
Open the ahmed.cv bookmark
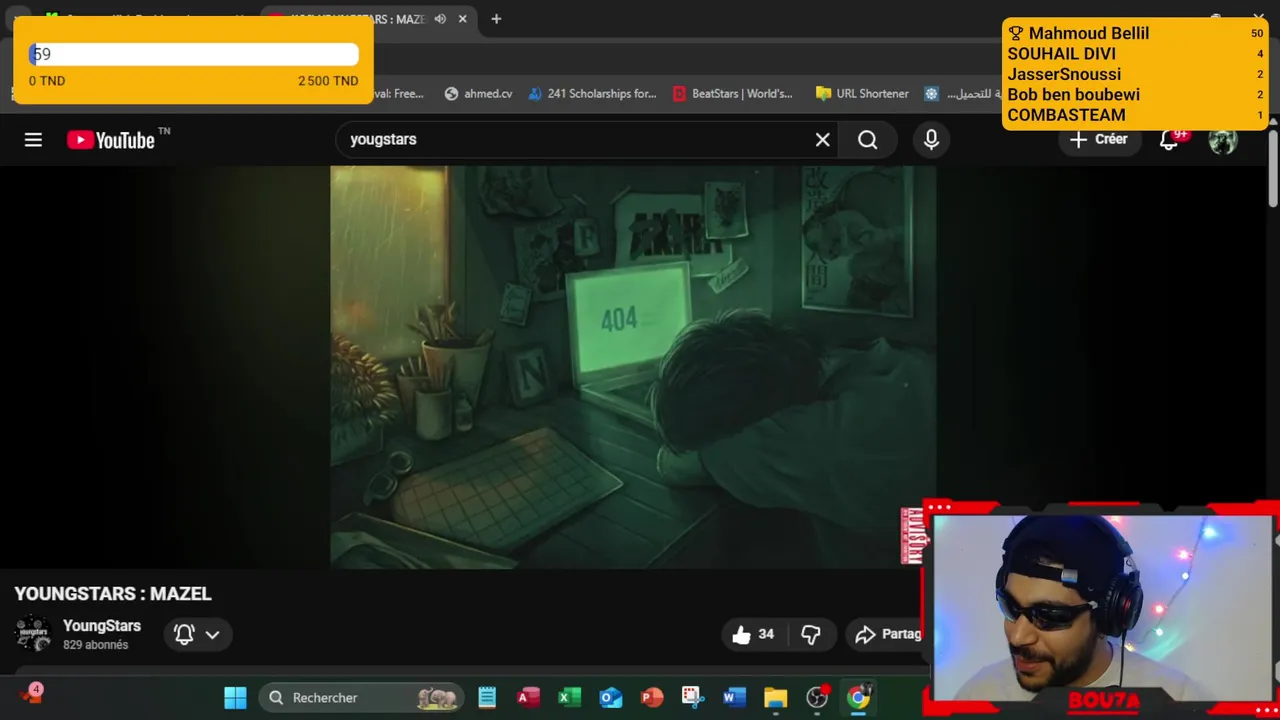pos(478,94)
